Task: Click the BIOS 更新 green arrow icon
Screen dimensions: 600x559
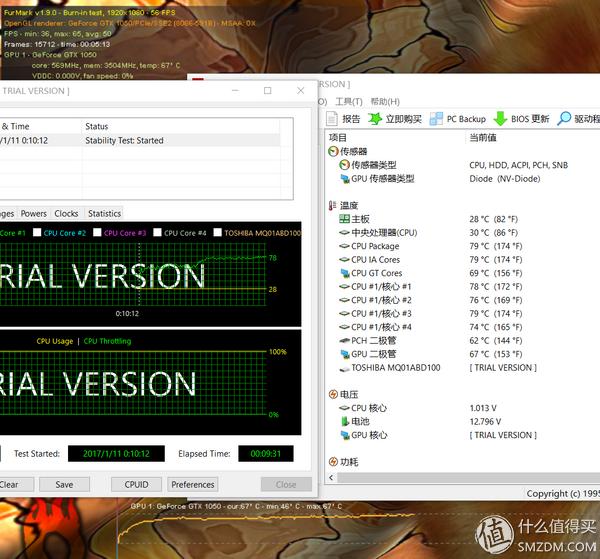Action: (500, 119)
